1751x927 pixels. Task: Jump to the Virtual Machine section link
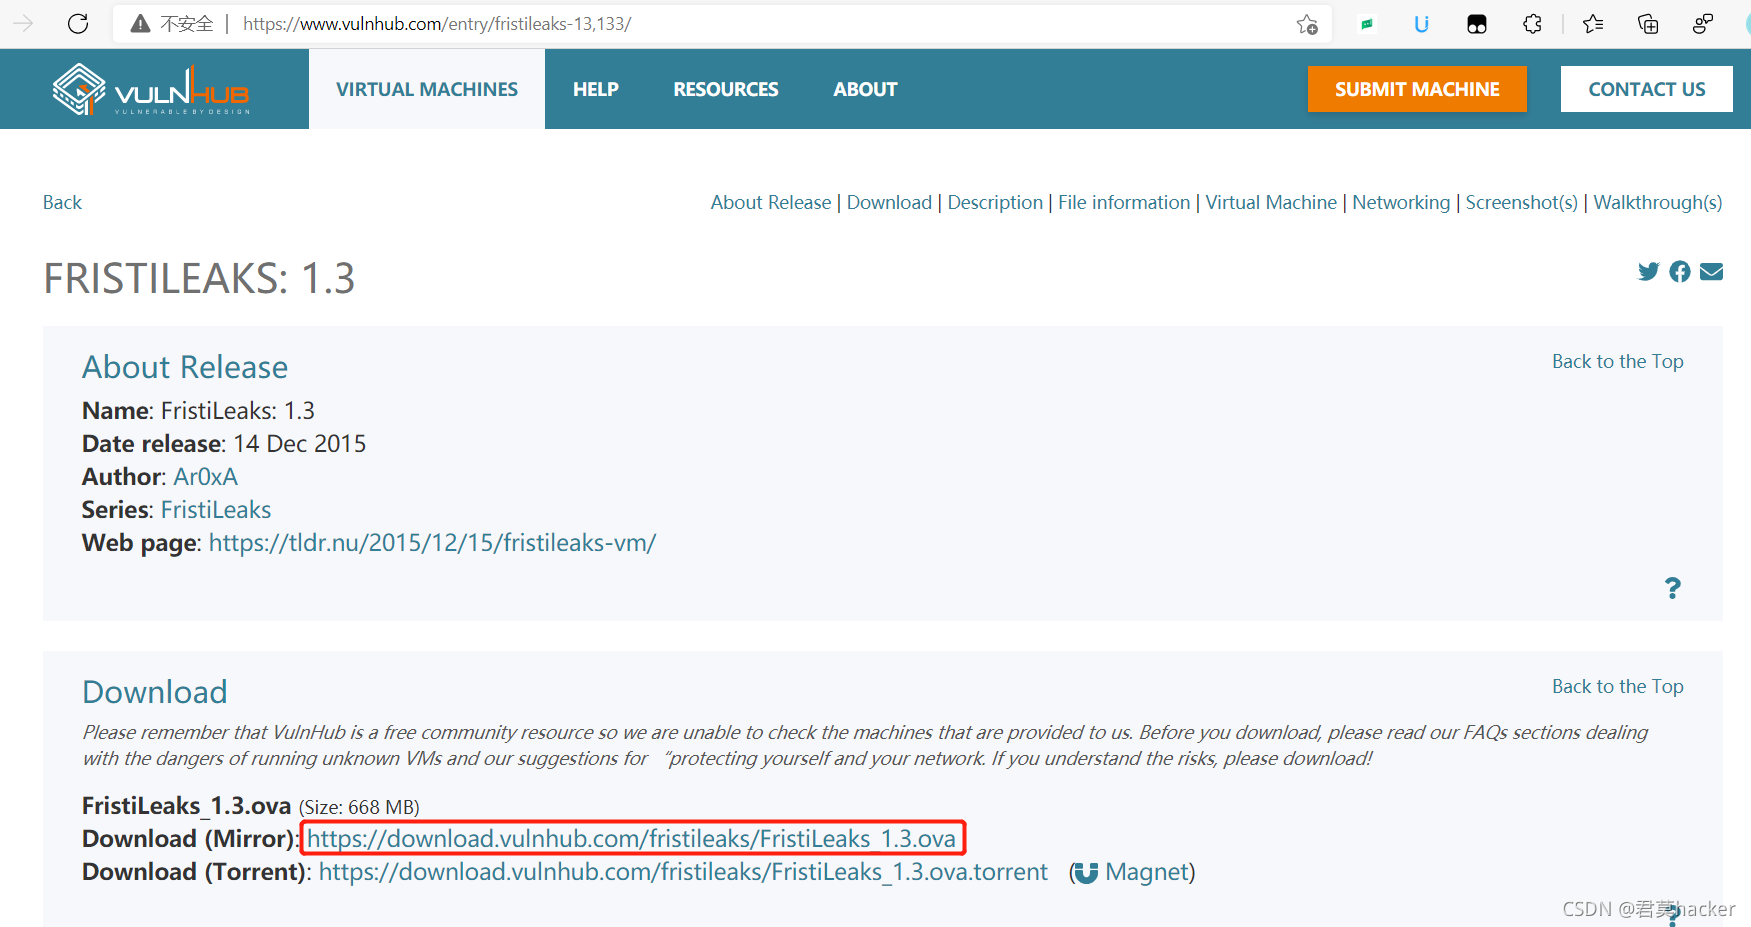(1271, 202)
